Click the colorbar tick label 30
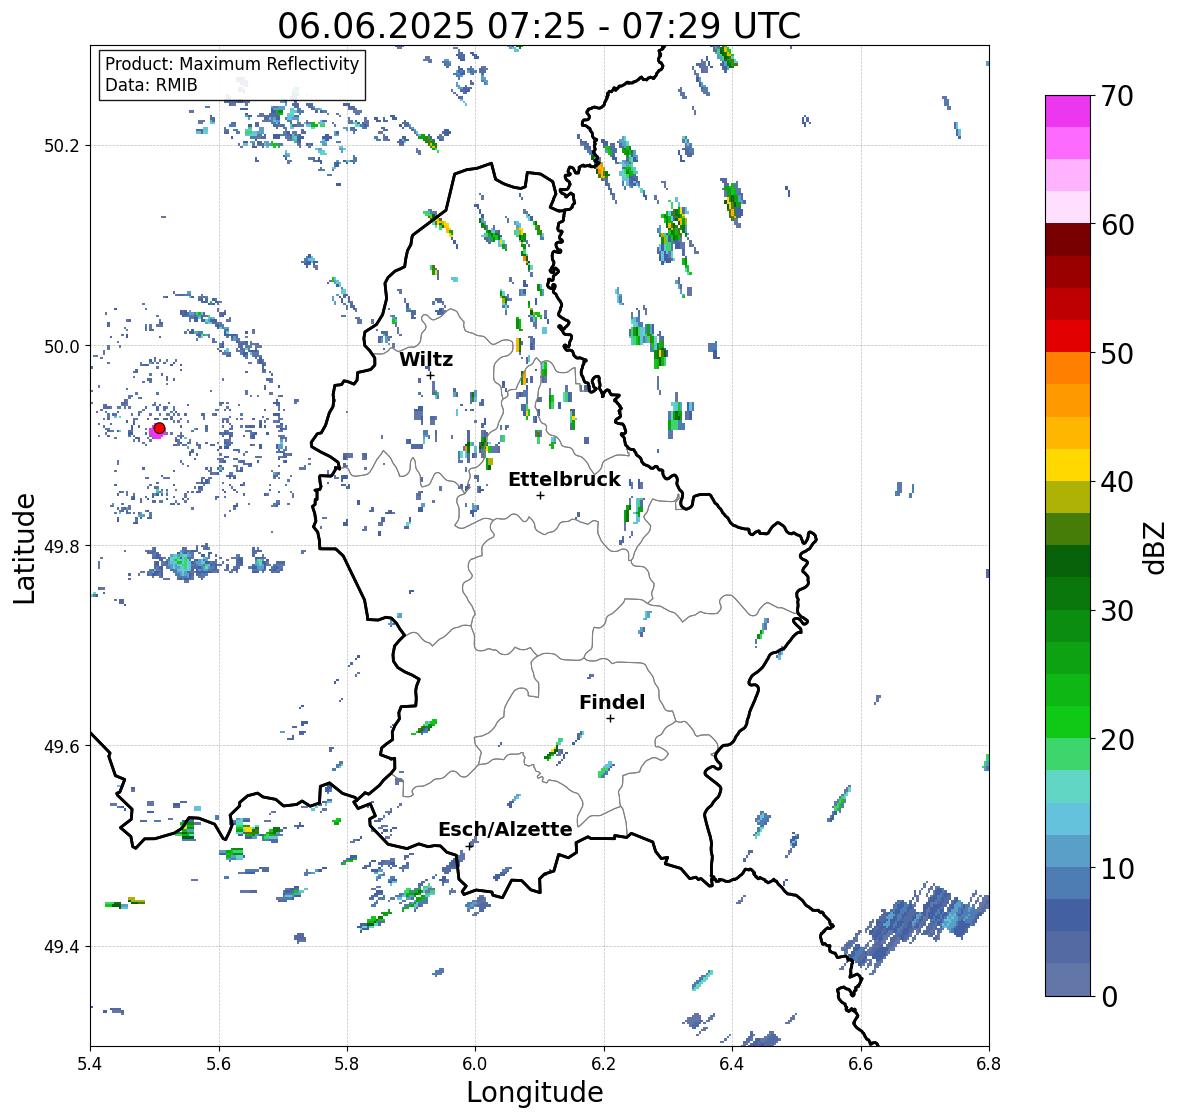The height and width of the screenshot is (1117, 1179). coord(1117,611)
